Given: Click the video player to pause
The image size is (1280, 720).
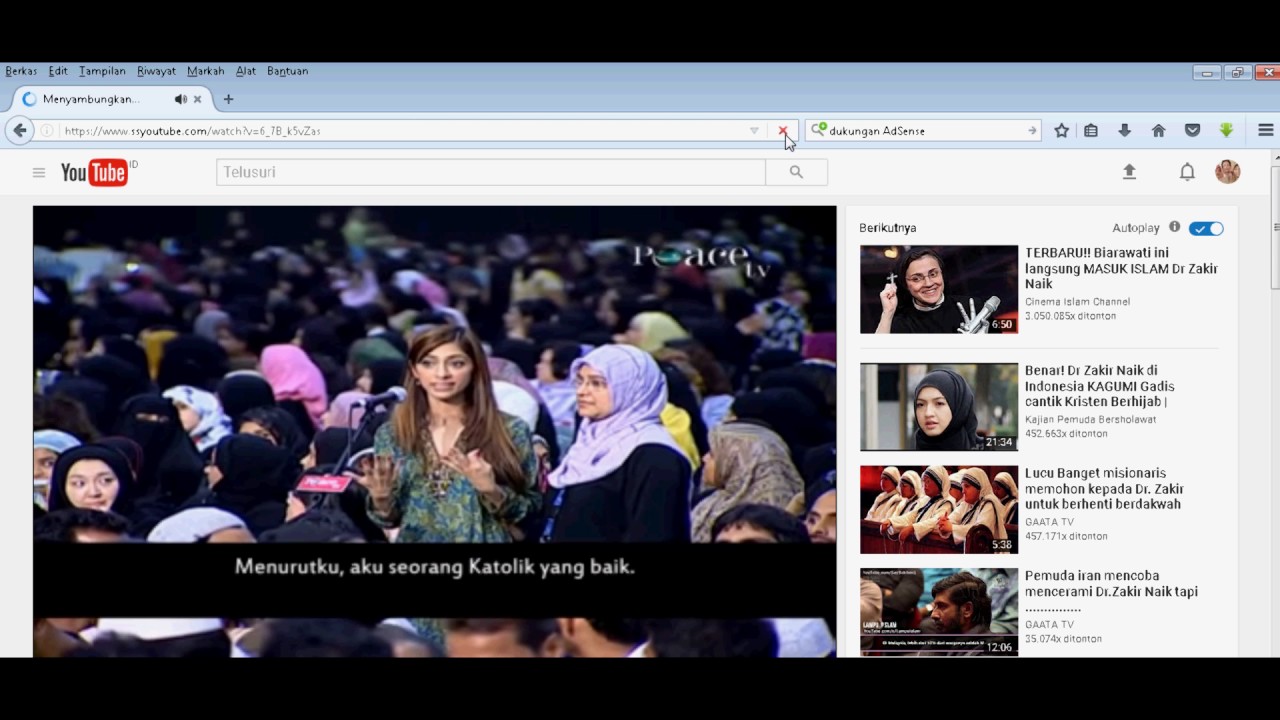Looking at the screenshot, I should (x=434, y=431).
